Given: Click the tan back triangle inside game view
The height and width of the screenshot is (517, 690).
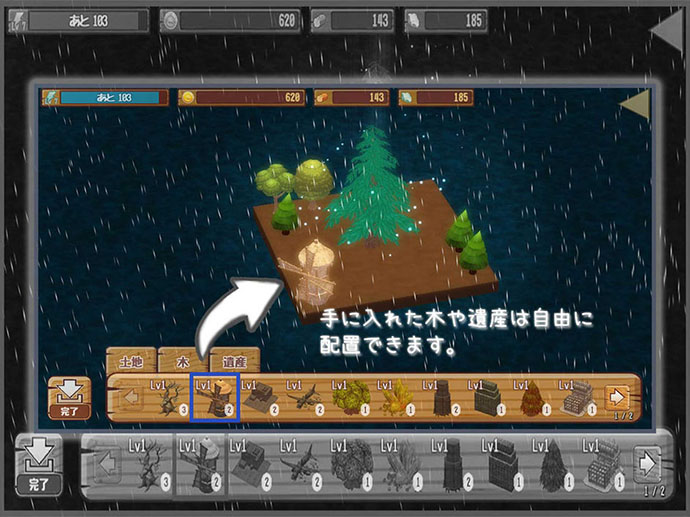Looking at the screenshot, I should (x=634, y=102).
